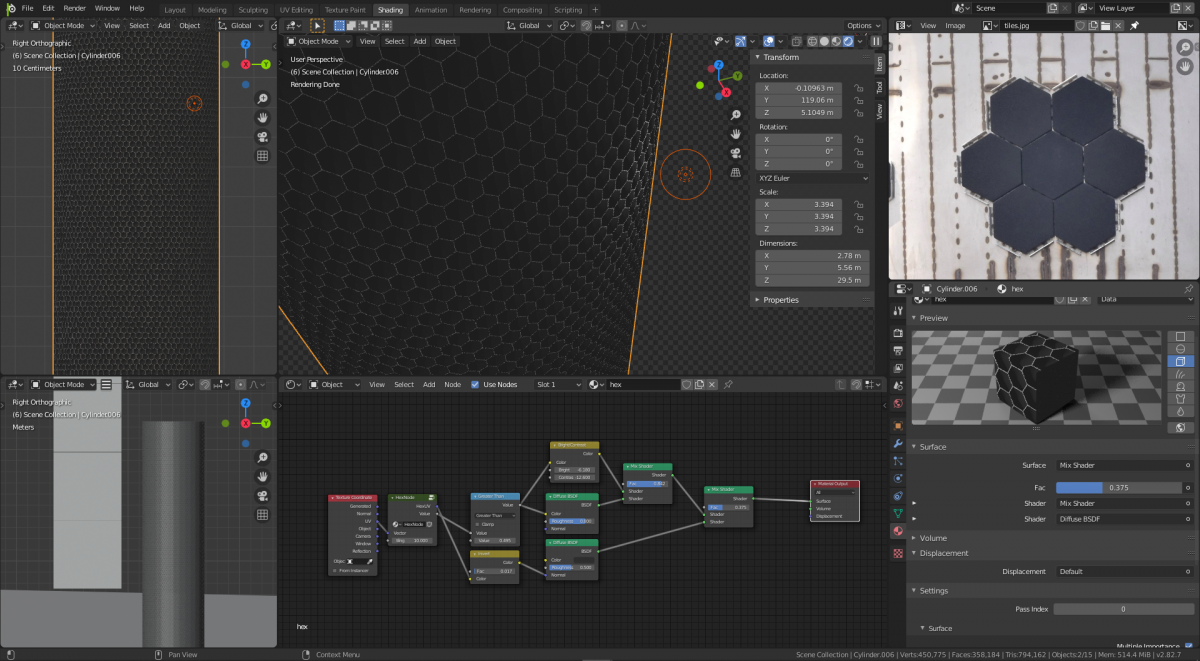This screenshot has width=1200, height=661.
Task: Open the Render menu
Action: coord(74,8)
